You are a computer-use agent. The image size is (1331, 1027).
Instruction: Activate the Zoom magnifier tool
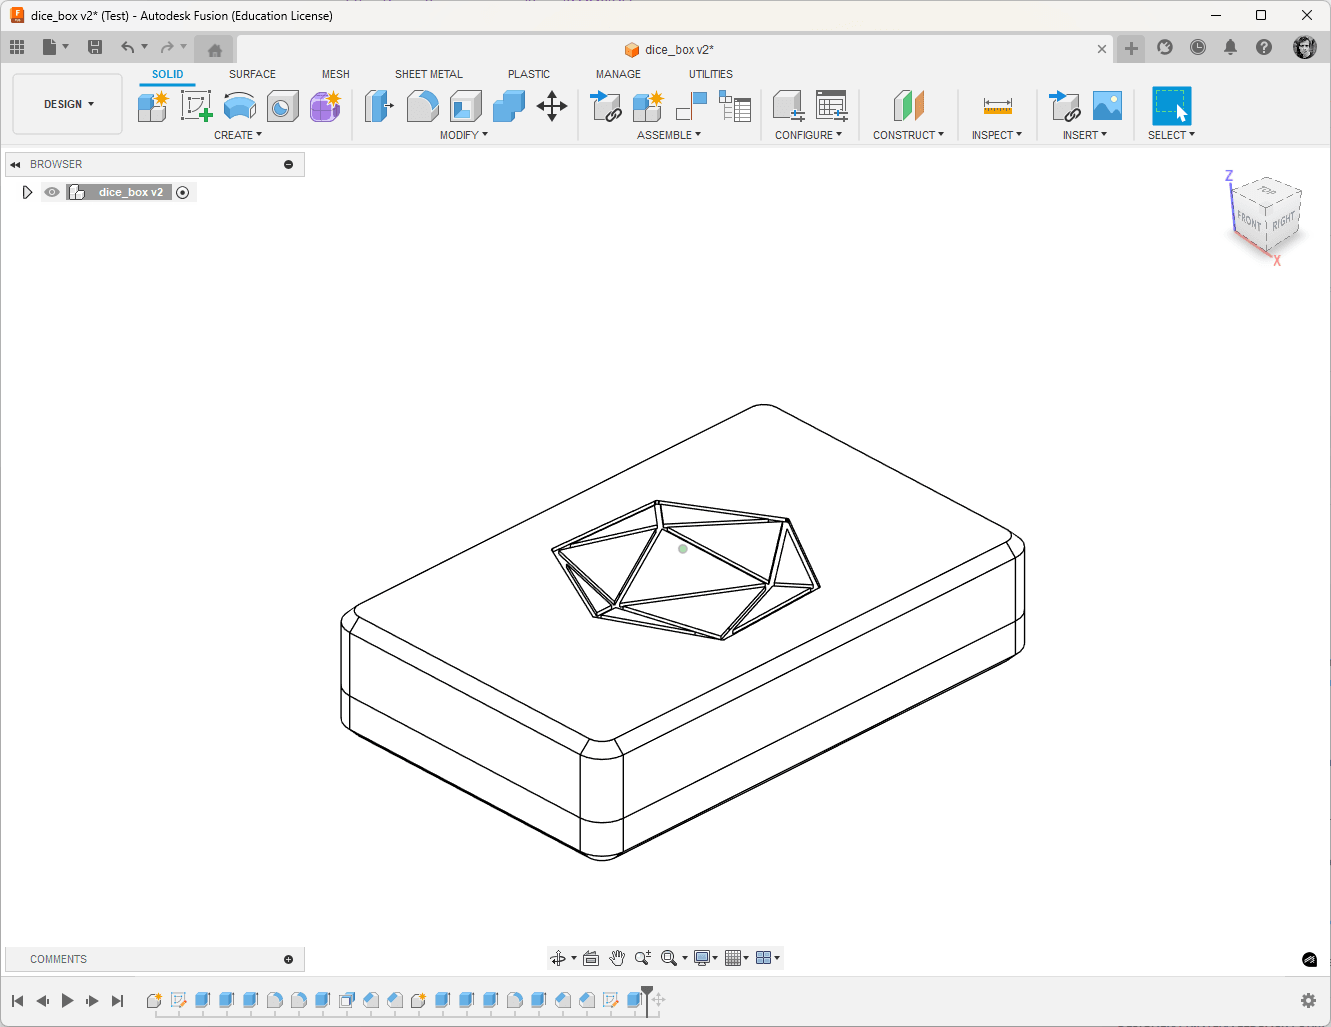(x=643, y=958)
